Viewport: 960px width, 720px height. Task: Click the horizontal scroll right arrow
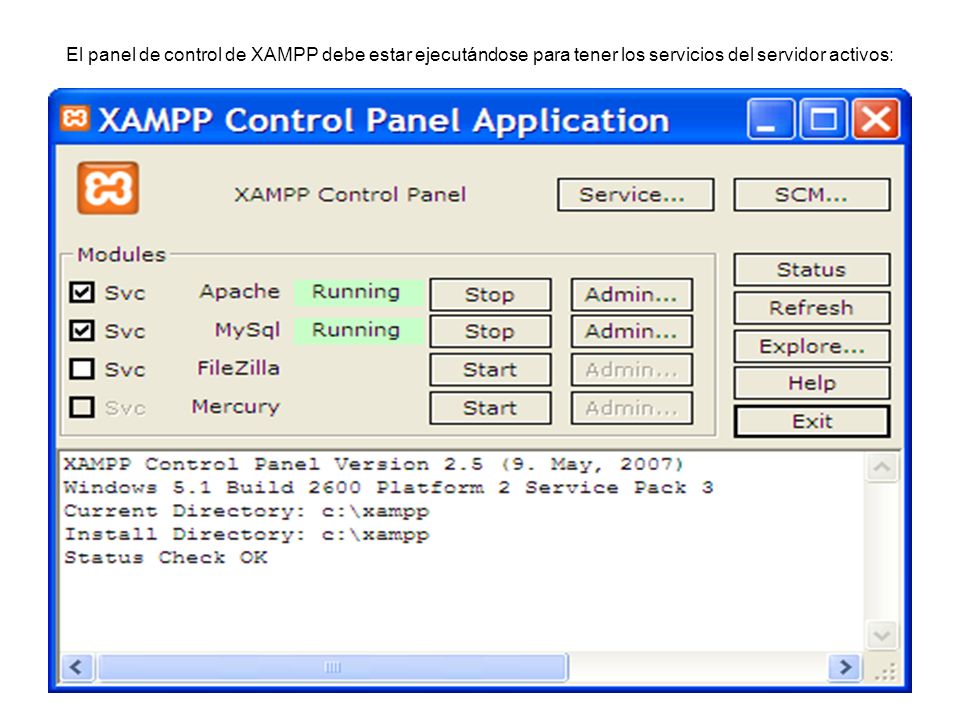845,667
